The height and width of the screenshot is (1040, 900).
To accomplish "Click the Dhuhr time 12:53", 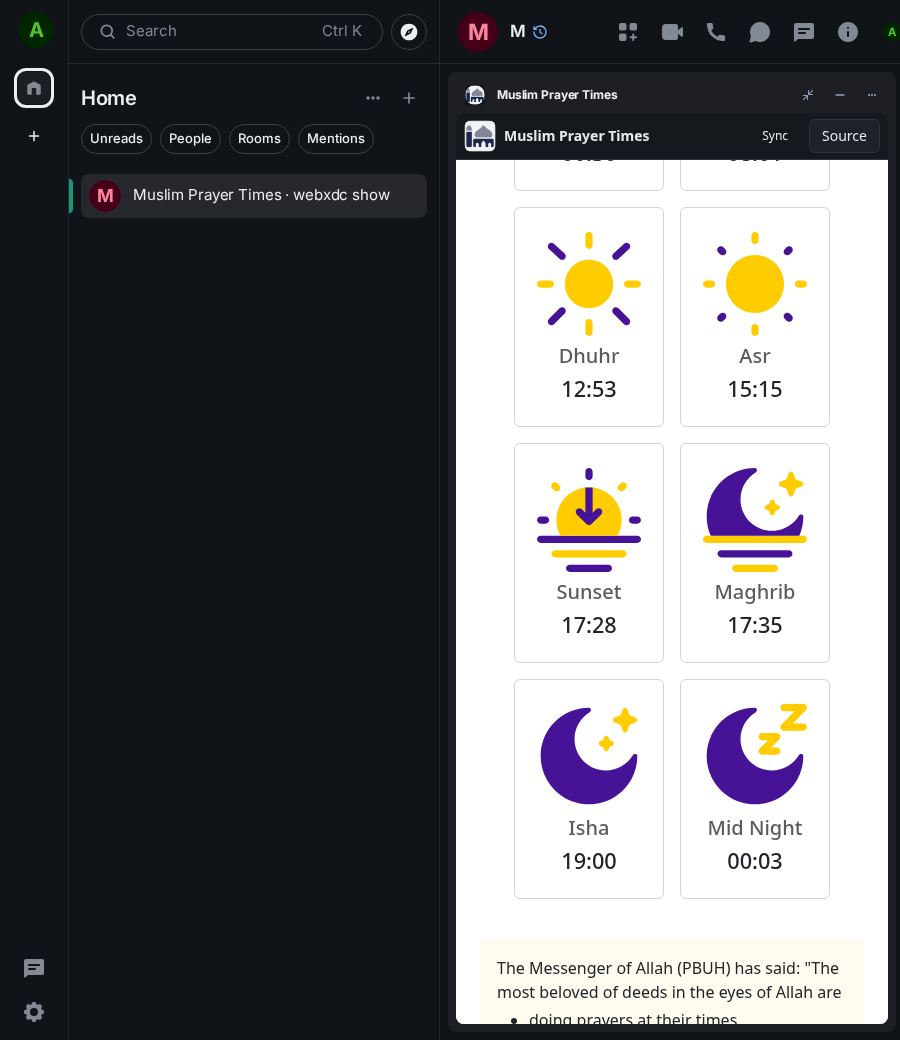I will (589, 389).
